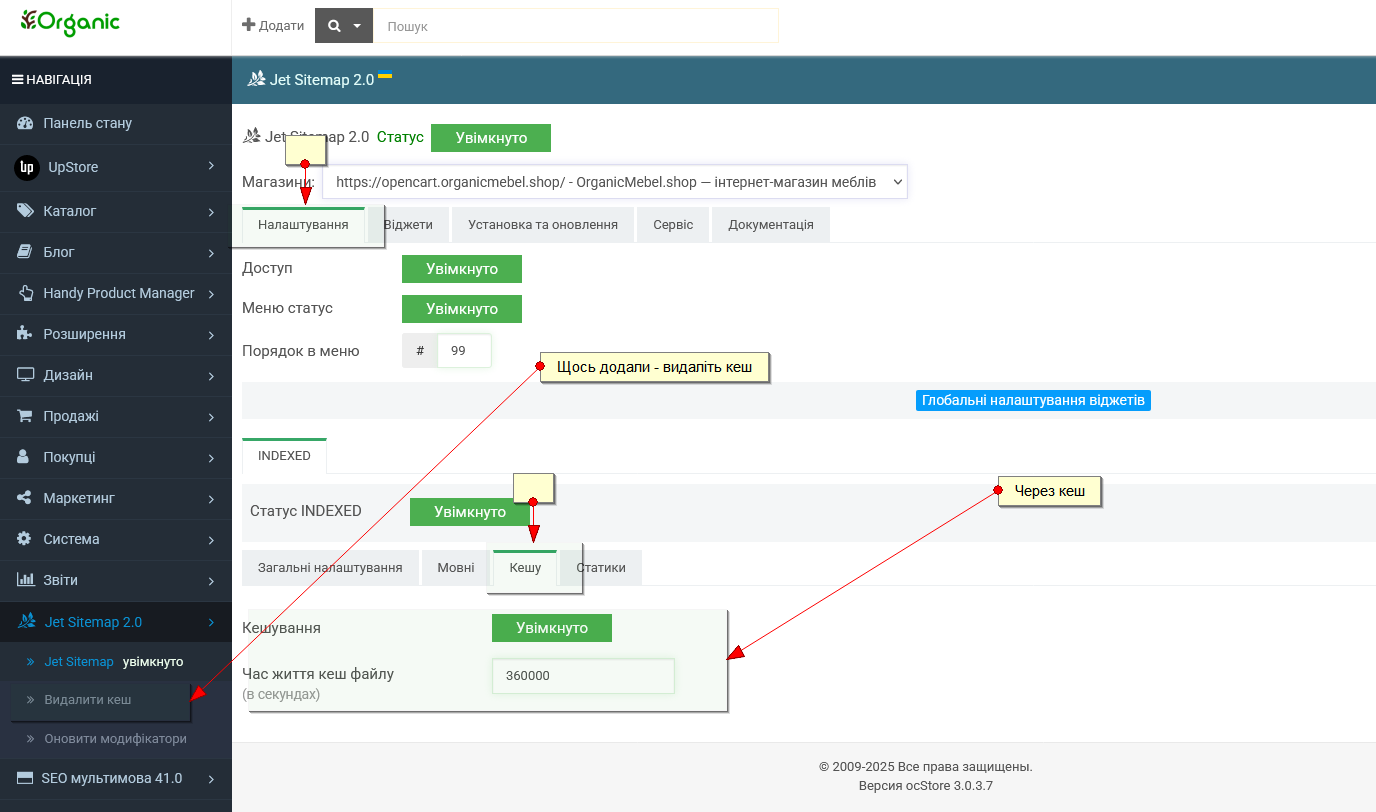Viewport: 1376px width, 812px height.
Task: Open the Загальні налаштування sub-tab
Action: pyautogui.click(x=330, y=568)
